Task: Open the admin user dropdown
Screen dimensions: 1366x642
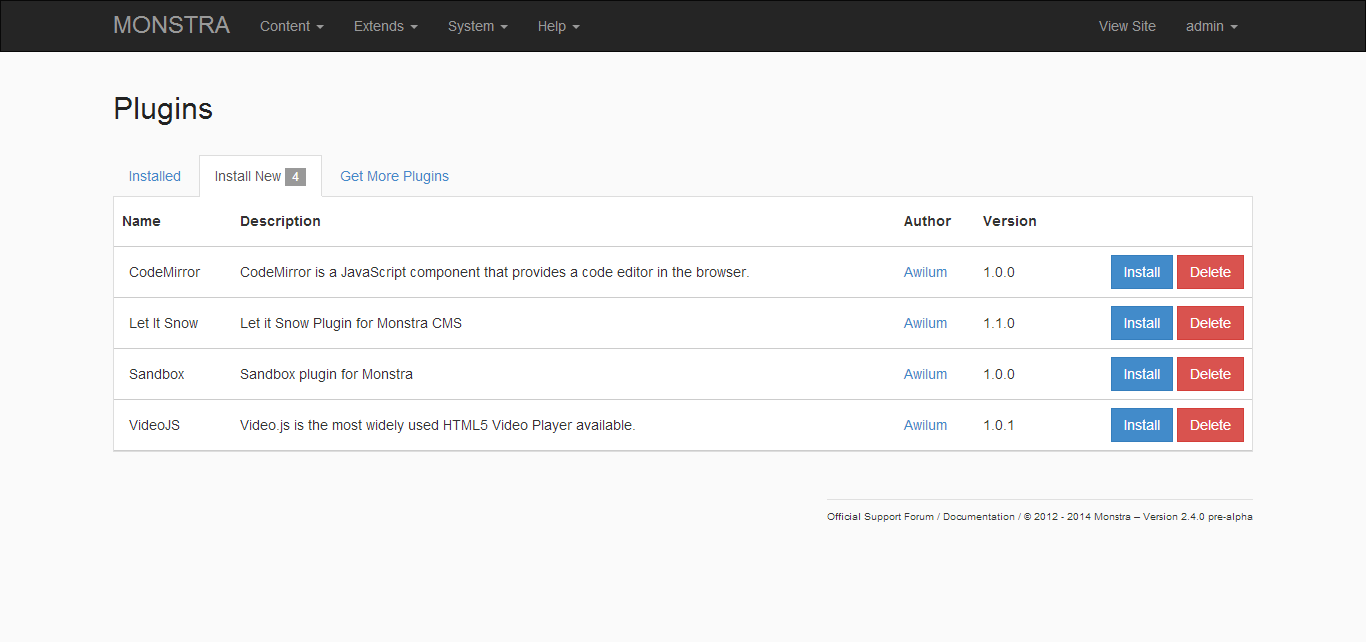Action: click(1211, 26)
